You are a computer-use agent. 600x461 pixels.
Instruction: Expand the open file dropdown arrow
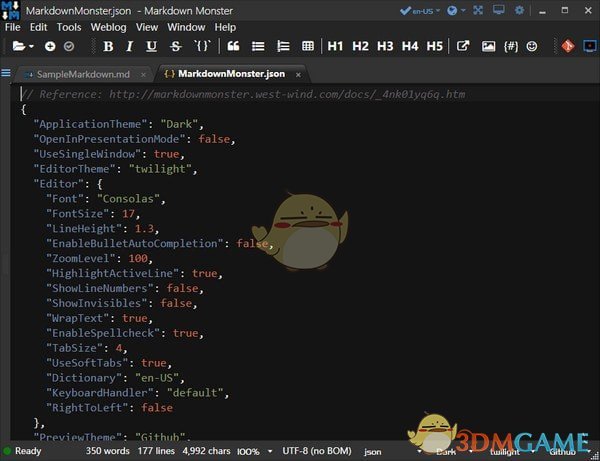(32, 47)
